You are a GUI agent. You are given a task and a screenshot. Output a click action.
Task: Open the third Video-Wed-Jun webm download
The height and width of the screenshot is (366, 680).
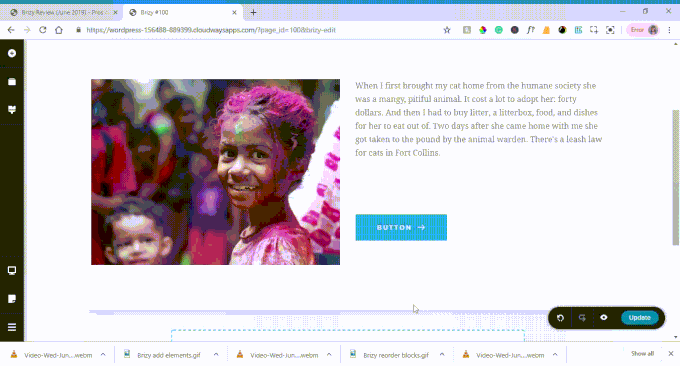pos(504,355)
